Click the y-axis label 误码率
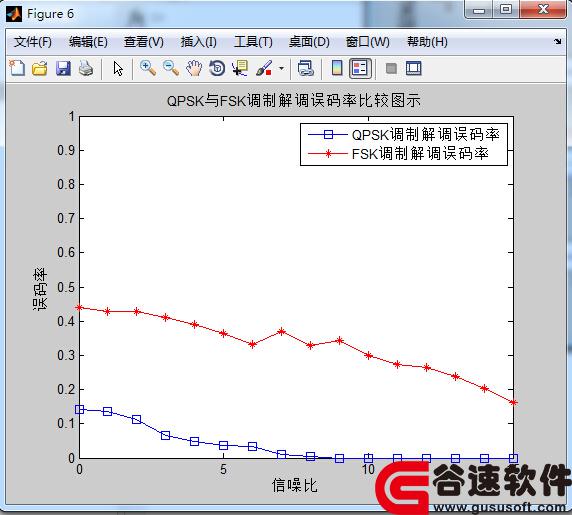This screenshot has height=515, width=572. [40, 289]
